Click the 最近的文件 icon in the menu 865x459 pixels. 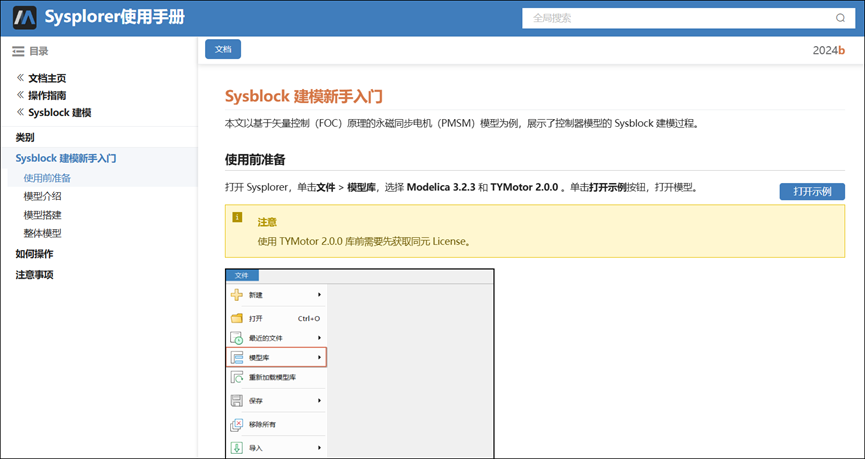click(x=237, y=338)
